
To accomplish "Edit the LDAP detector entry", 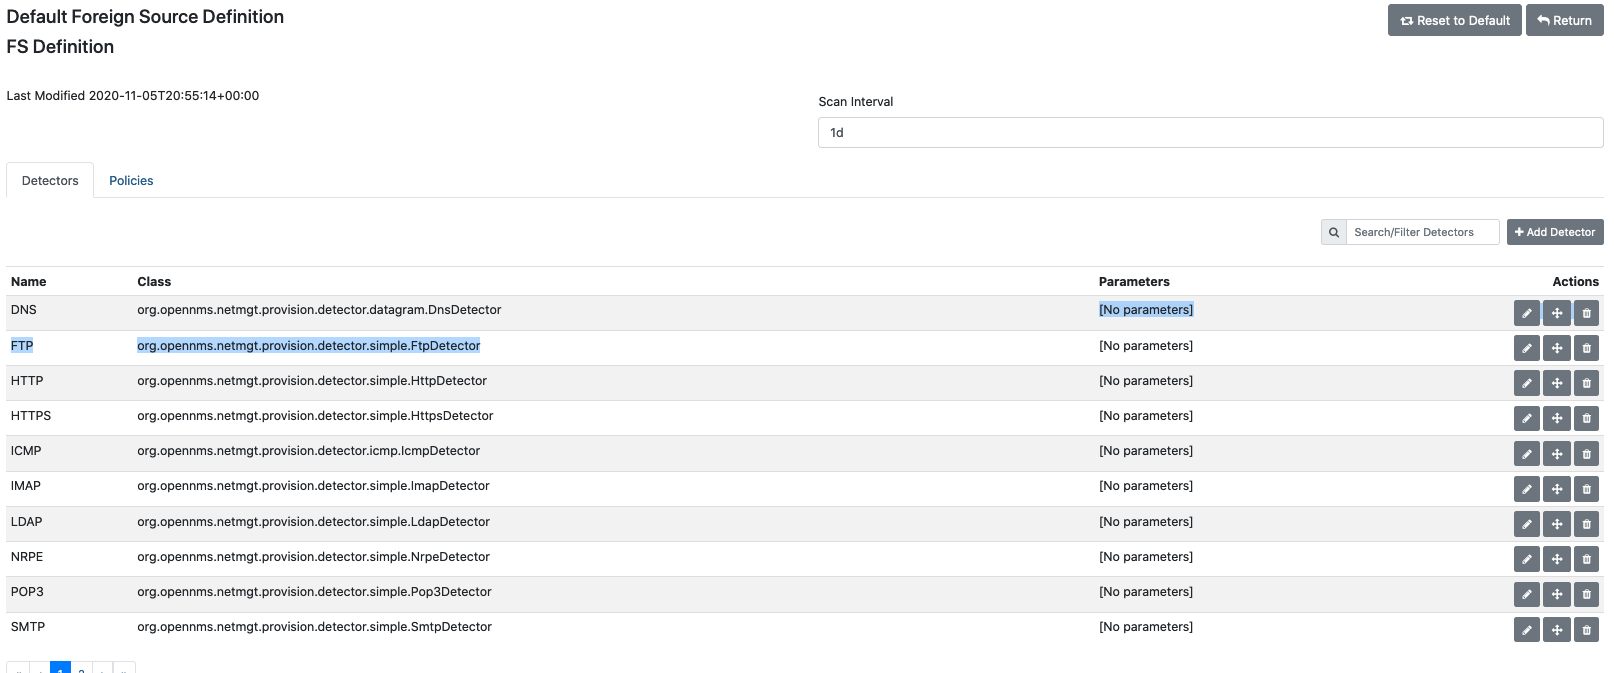I will [1526, 524].
